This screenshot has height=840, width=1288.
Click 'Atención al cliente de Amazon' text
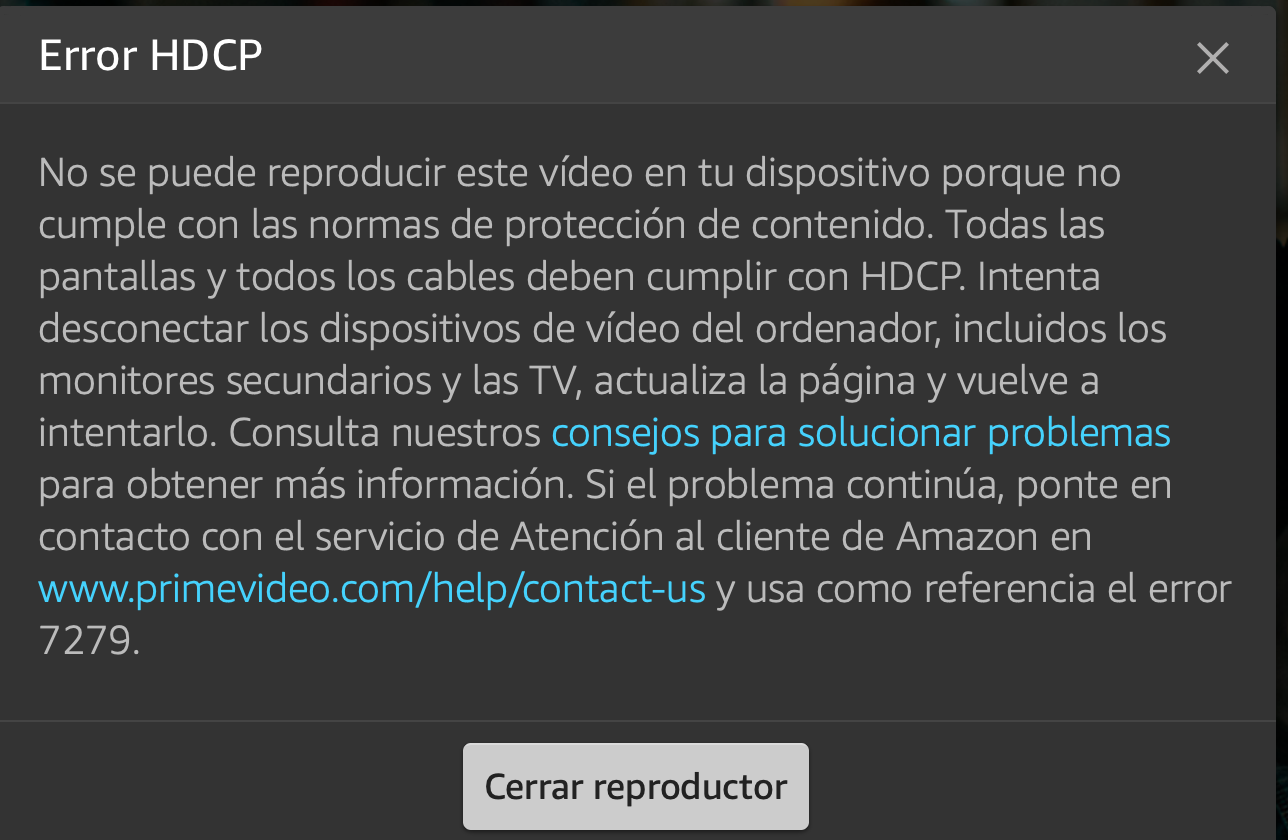tap(774, 537)
